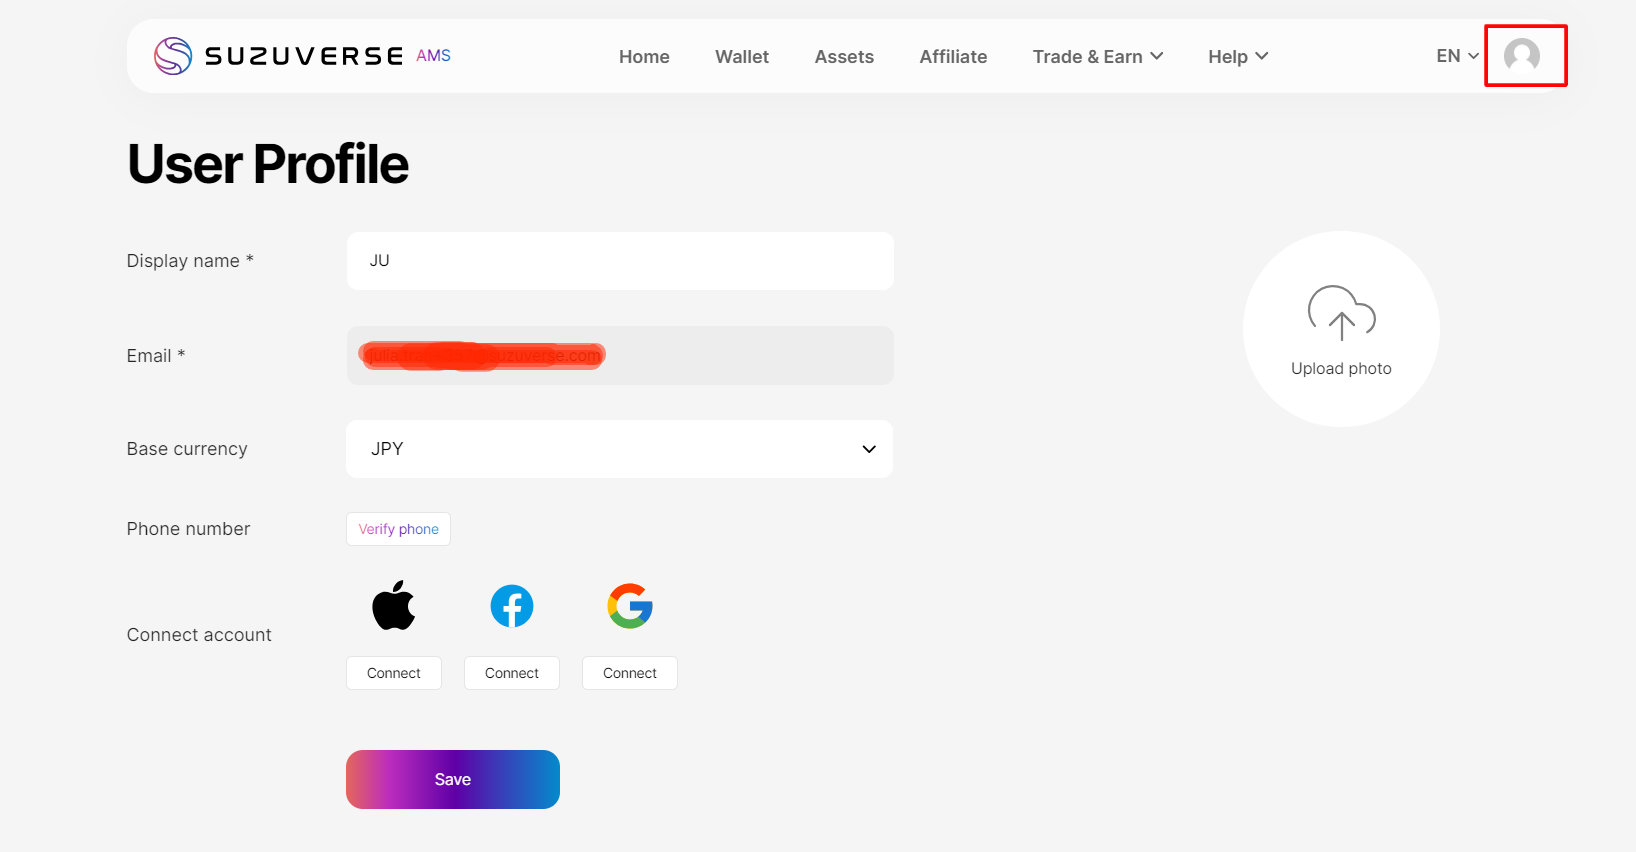Open the user avatar profile icon
The image size is (1636, 852).
(x=1521, y=56)
